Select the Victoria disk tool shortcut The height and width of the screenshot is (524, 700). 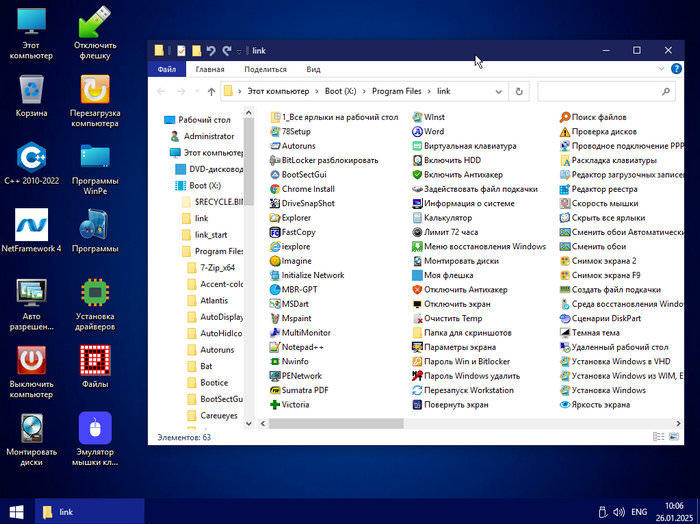[295, 405]
